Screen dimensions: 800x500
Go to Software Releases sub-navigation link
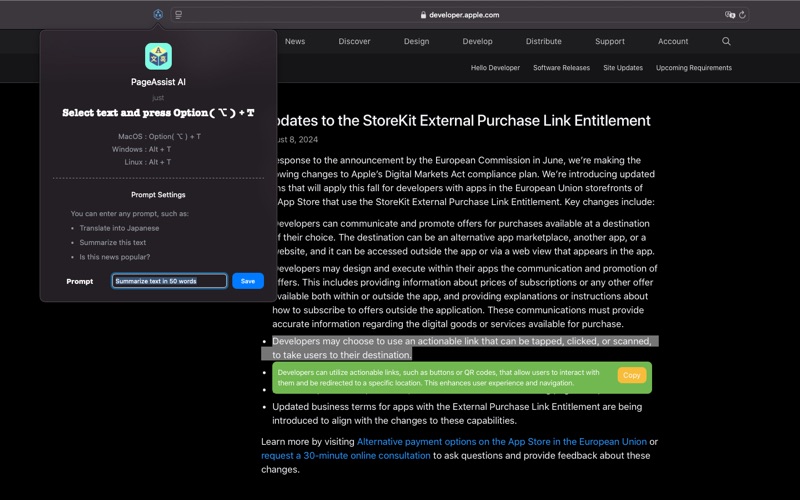pyautogui.click(x=561, y=68)
